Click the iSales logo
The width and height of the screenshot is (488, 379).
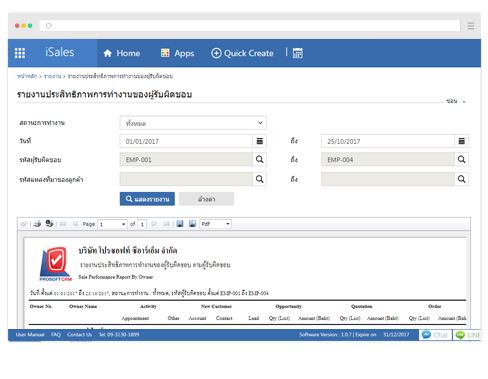[60, 52]
